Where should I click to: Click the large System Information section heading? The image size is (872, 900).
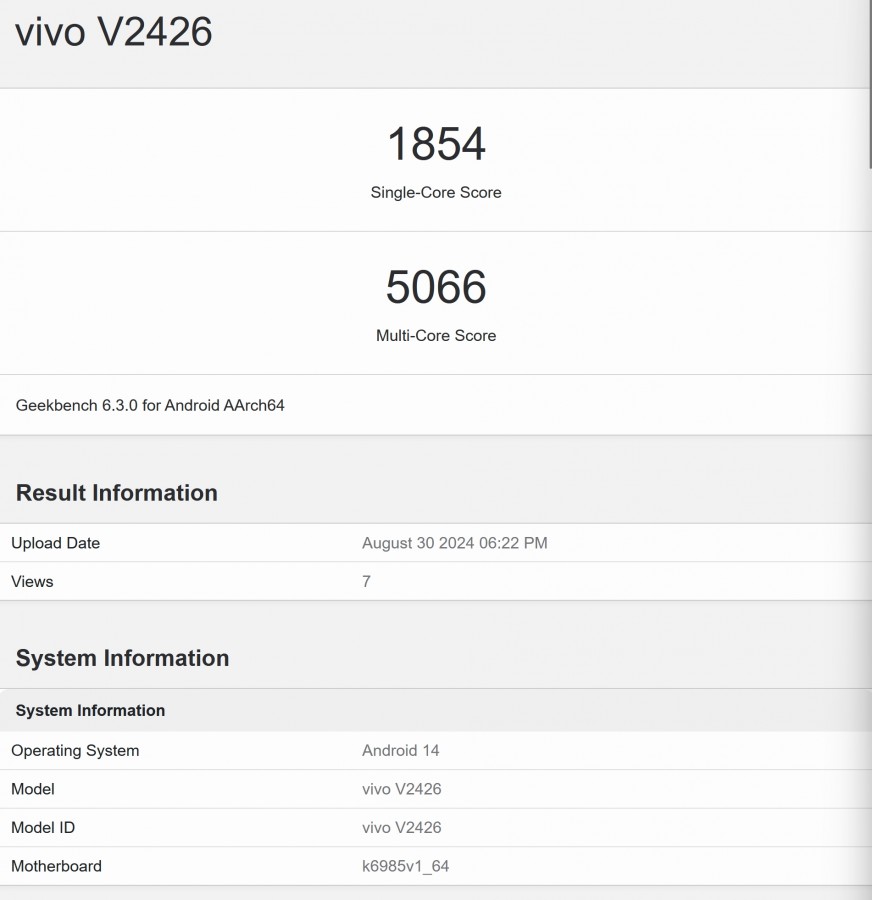122,658
